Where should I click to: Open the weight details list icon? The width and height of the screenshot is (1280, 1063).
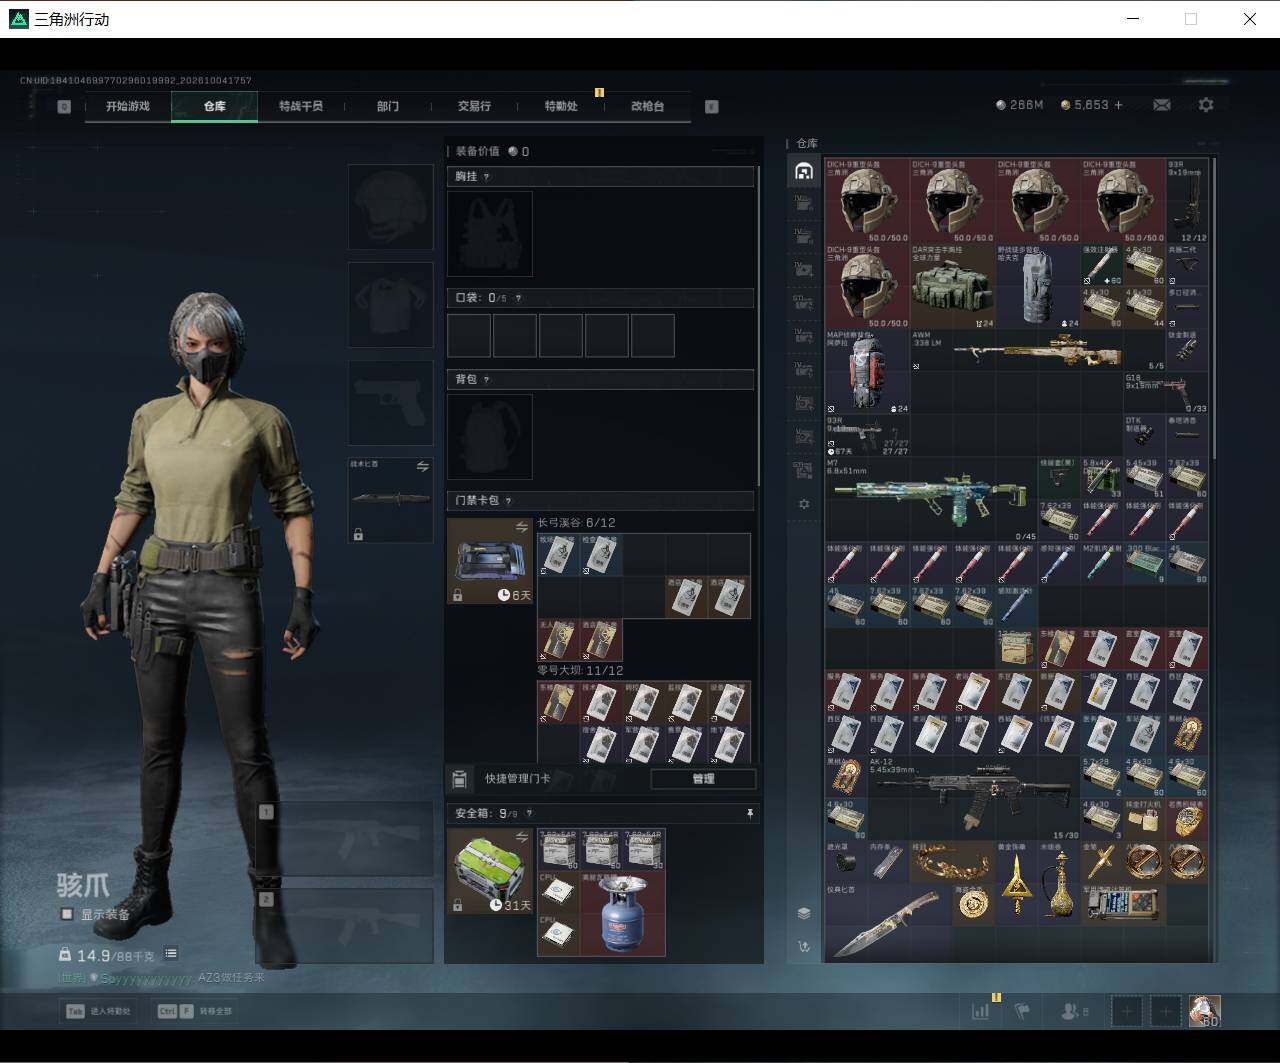coord(171,954)
